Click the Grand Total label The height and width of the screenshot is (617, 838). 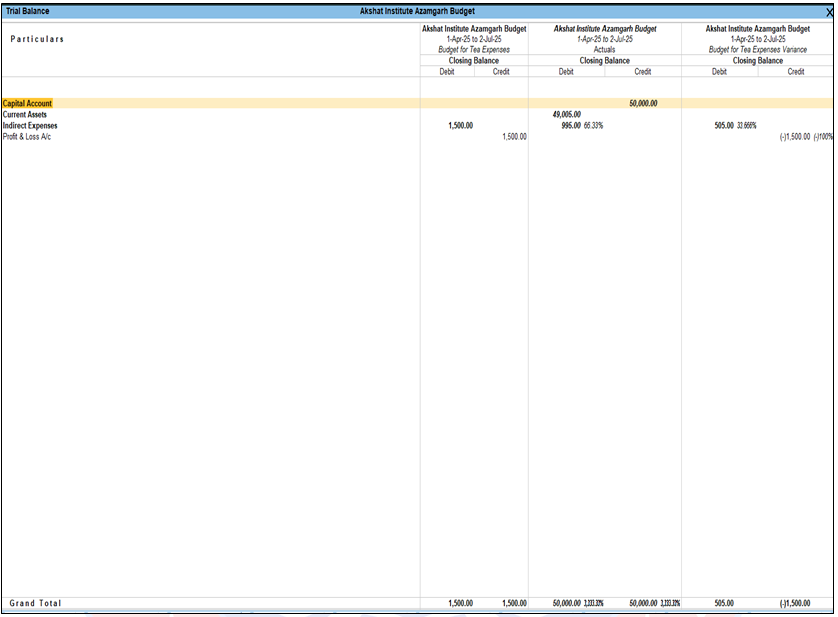(35, 603)
